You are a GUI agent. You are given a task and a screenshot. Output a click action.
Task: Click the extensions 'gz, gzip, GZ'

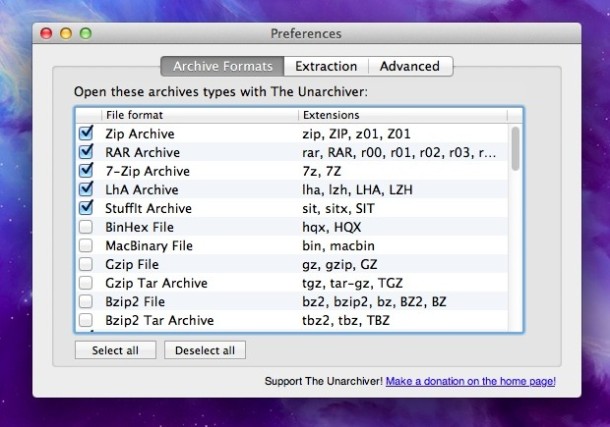click(x=340, y=264)
